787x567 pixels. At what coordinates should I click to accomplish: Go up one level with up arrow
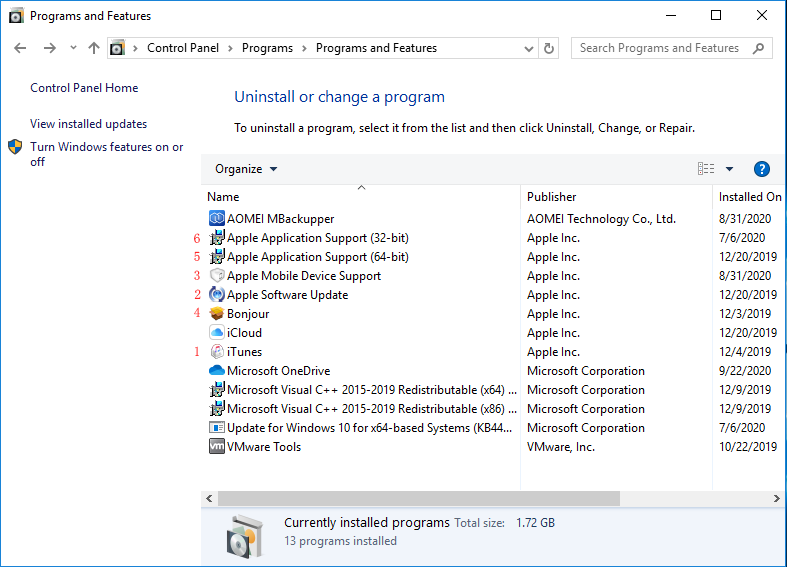click(x=94, y=48)
